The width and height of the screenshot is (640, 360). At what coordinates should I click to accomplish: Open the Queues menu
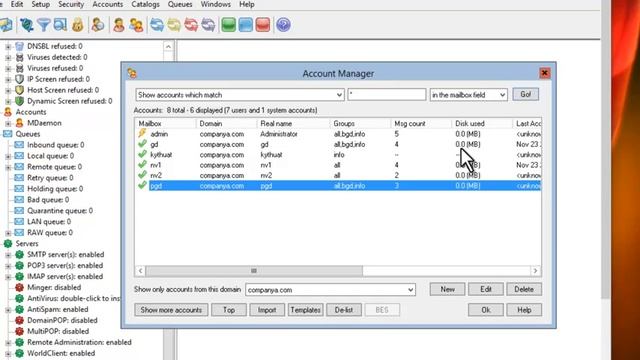pyautogui.click(x=180, y=4)
